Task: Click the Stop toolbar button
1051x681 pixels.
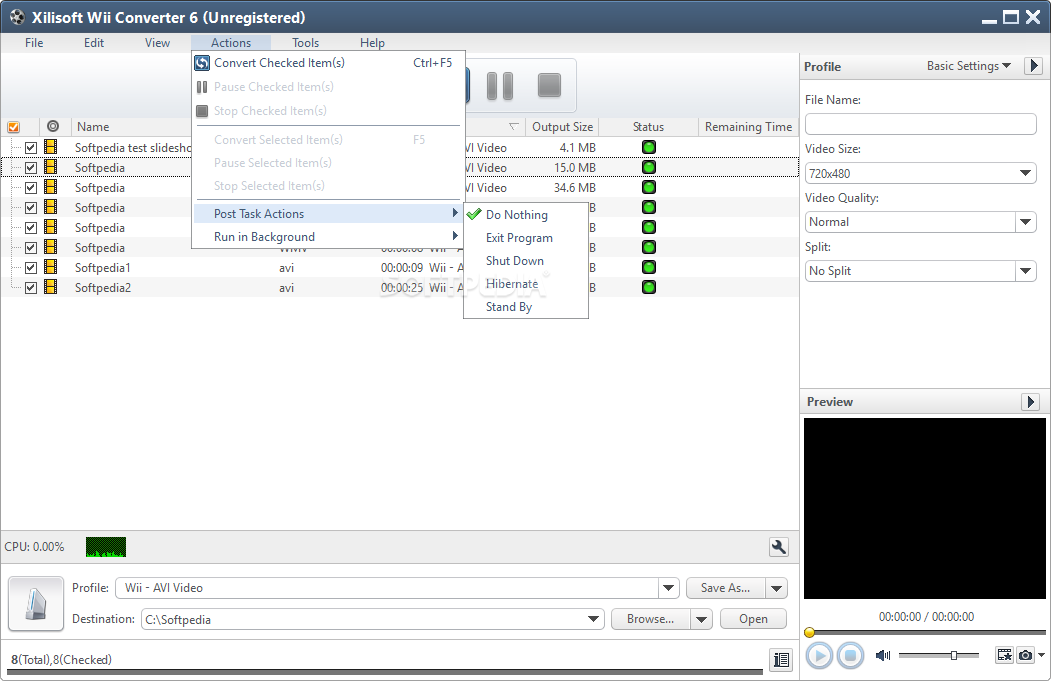Action: click(549, 86)
